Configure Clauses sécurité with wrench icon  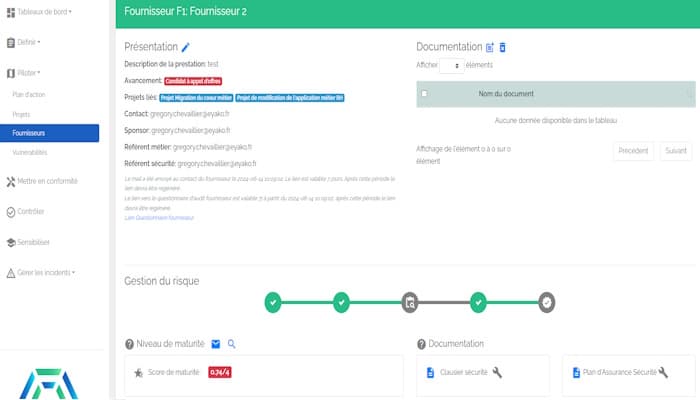pyautogui.click(x=497, y=372)
